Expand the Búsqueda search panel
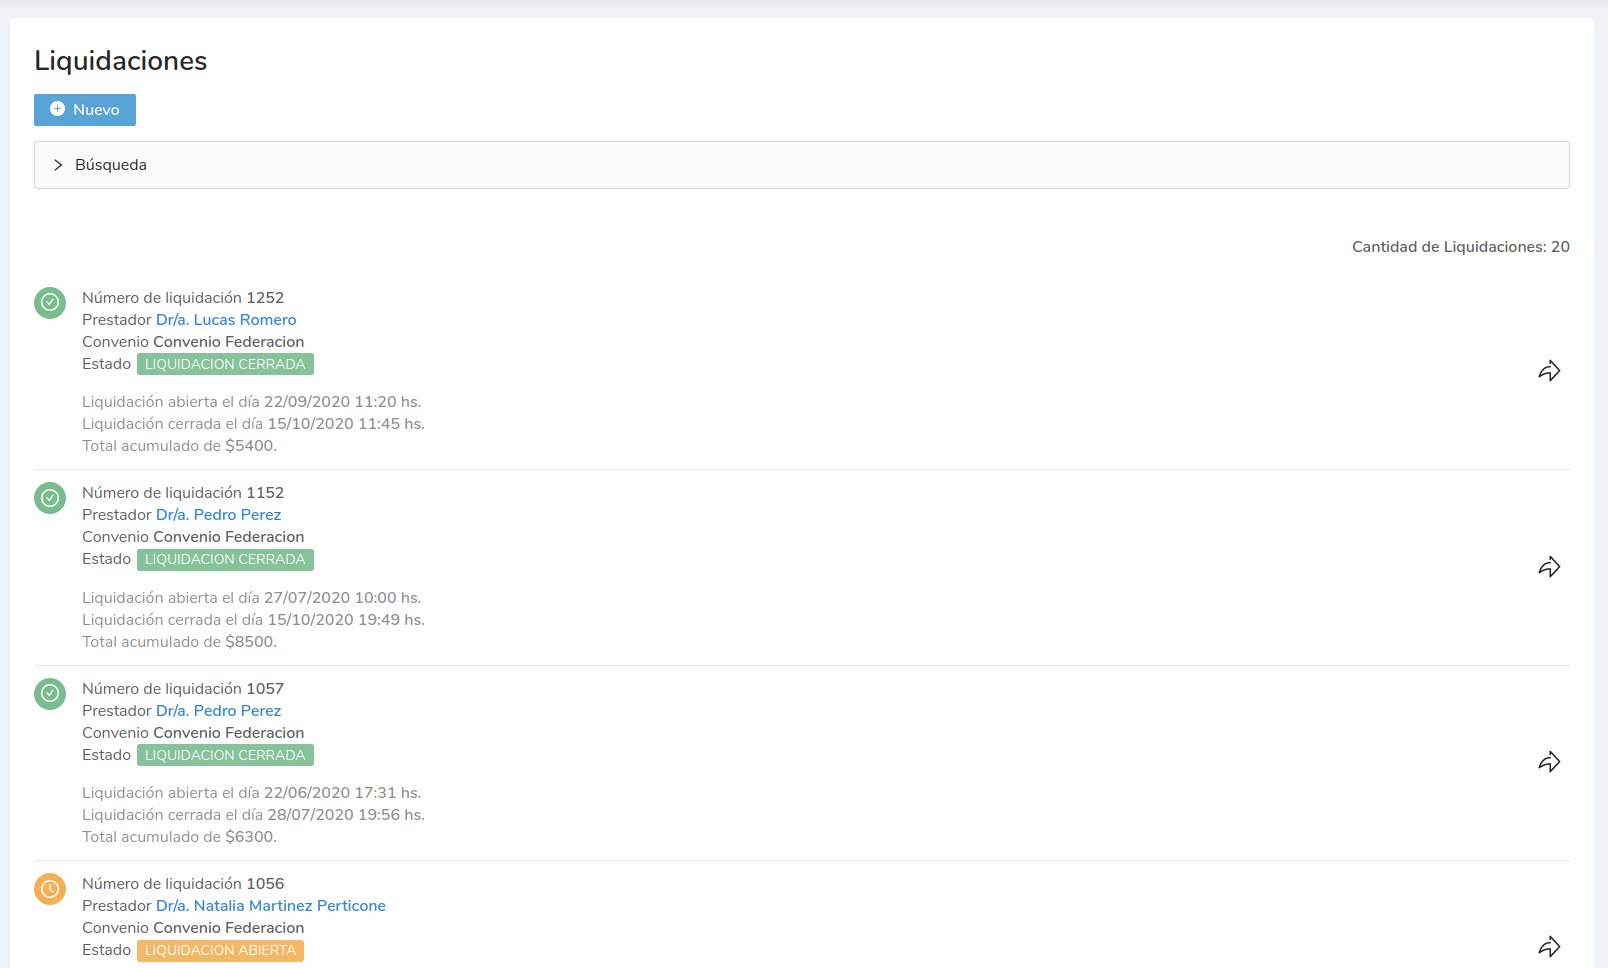Image resolution: width=1608 pixels, height=968 pixels. click(111, 165)
